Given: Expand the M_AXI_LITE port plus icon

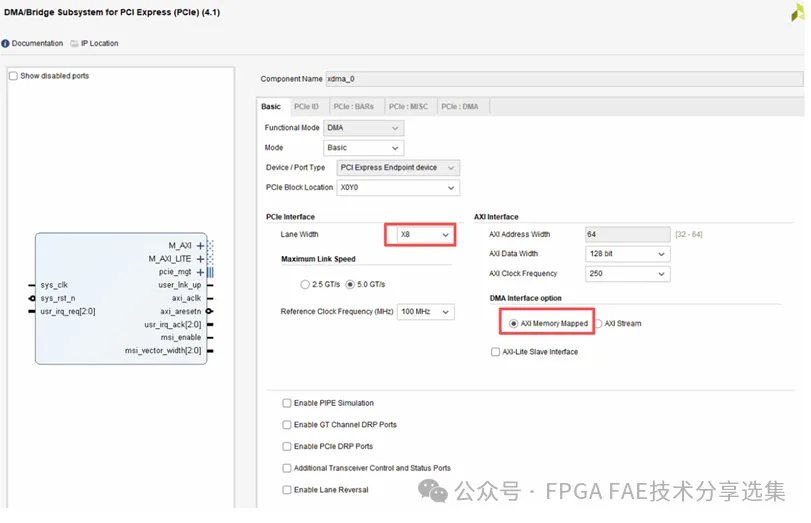Looking at the screenshot, I should pos(201,259).
